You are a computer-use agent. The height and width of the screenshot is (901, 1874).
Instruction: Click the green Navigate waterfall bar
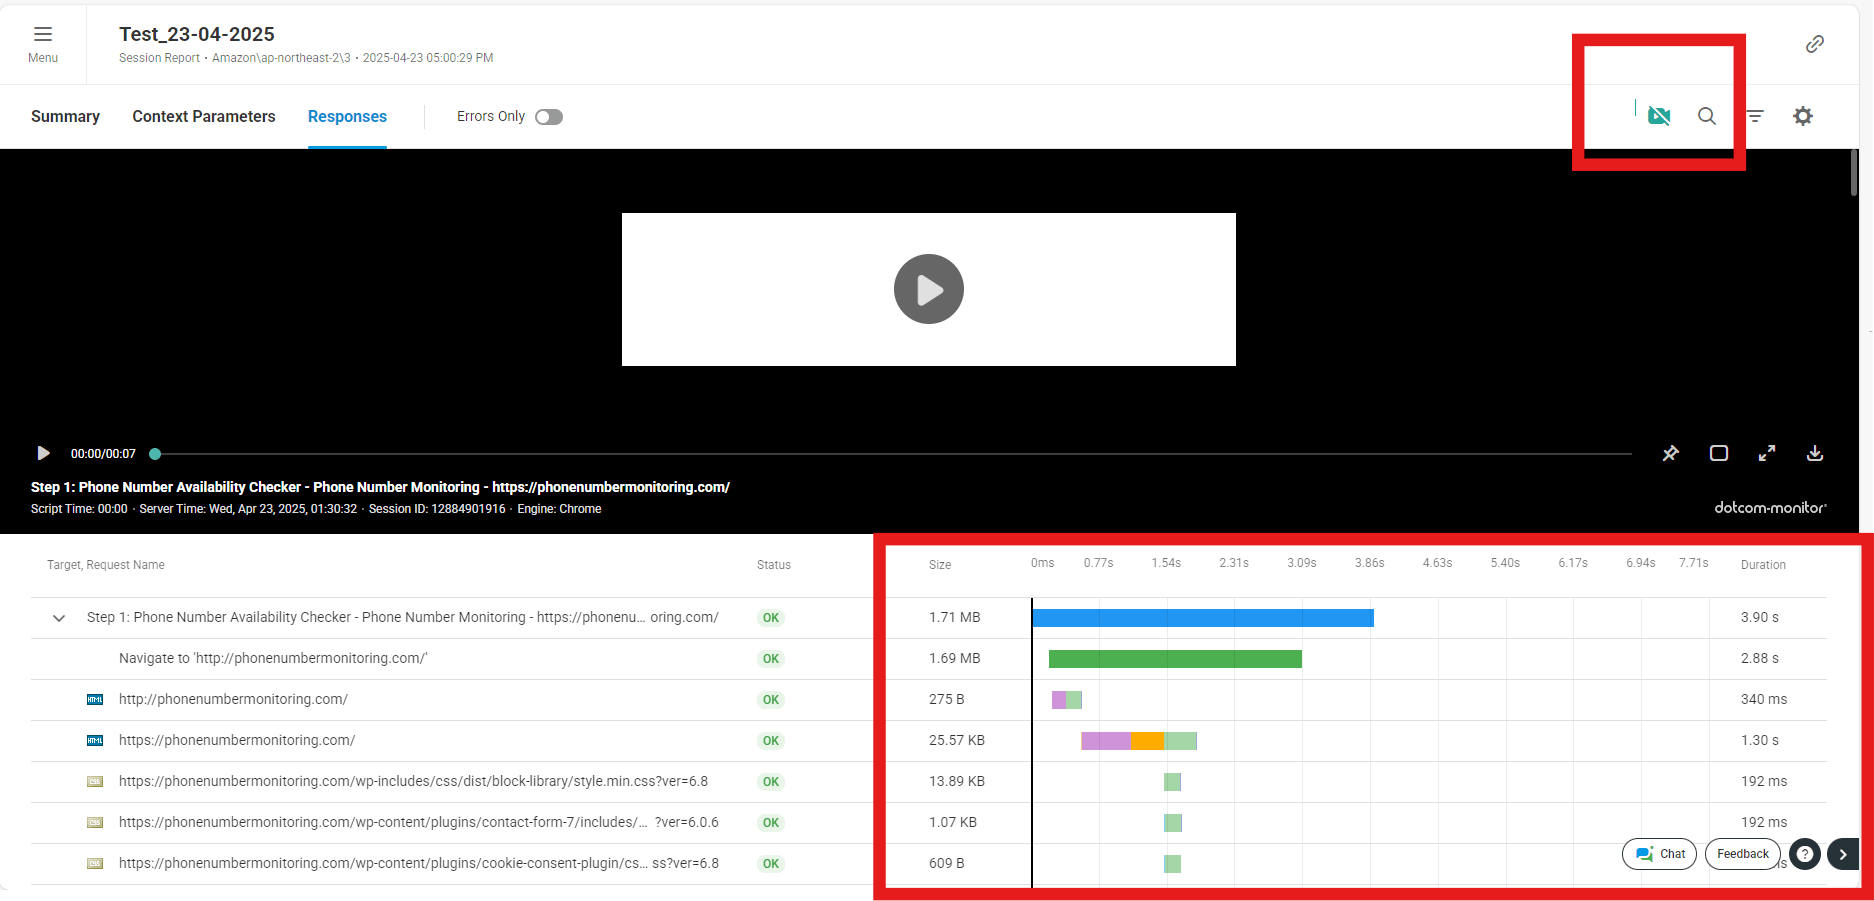click(x=1175, y=659)
